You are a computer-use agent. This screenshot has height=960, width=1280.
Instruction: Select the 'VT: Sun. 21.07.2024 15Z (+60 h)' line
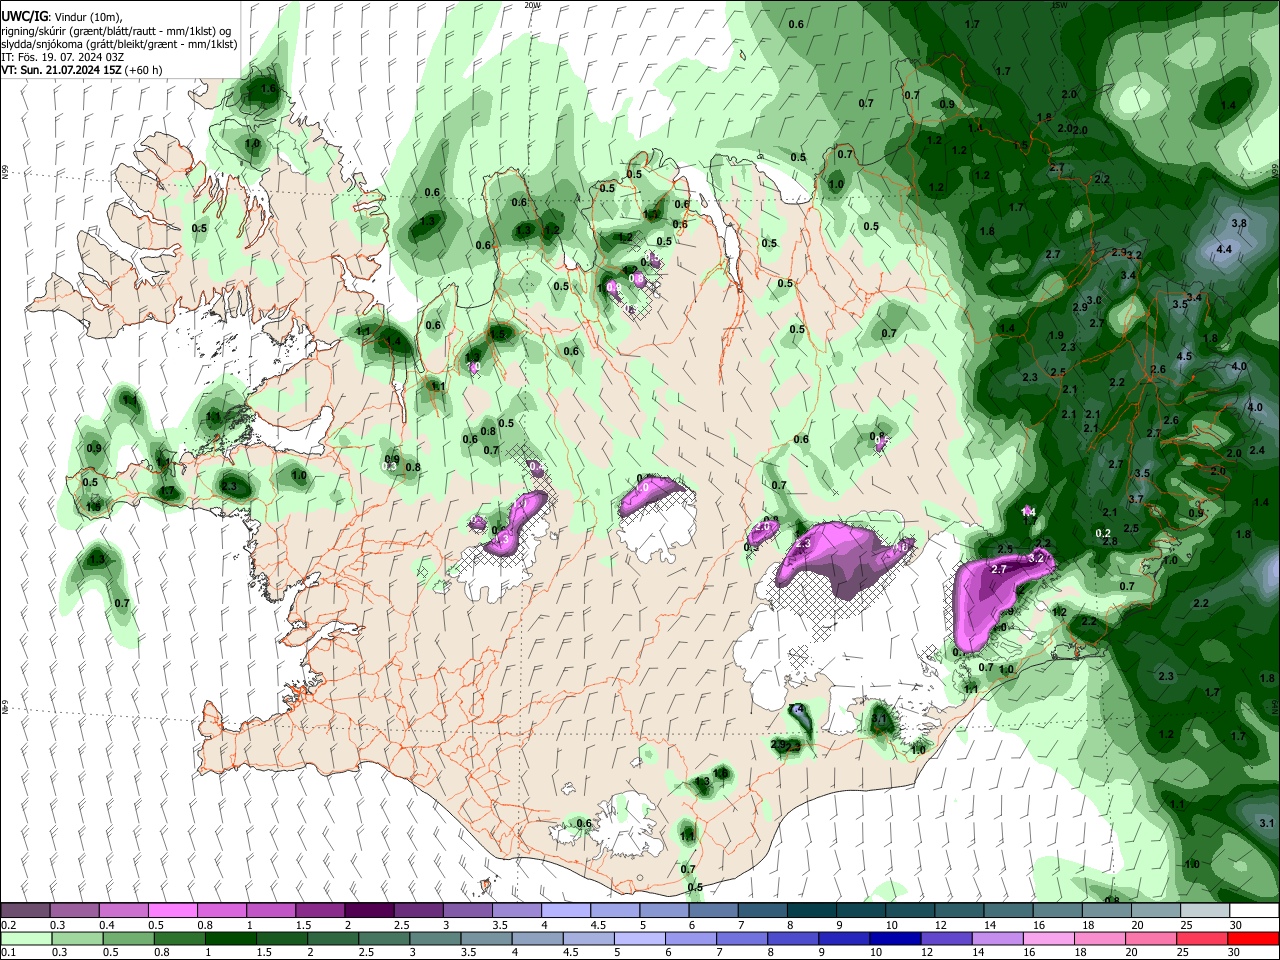point(81,70)
